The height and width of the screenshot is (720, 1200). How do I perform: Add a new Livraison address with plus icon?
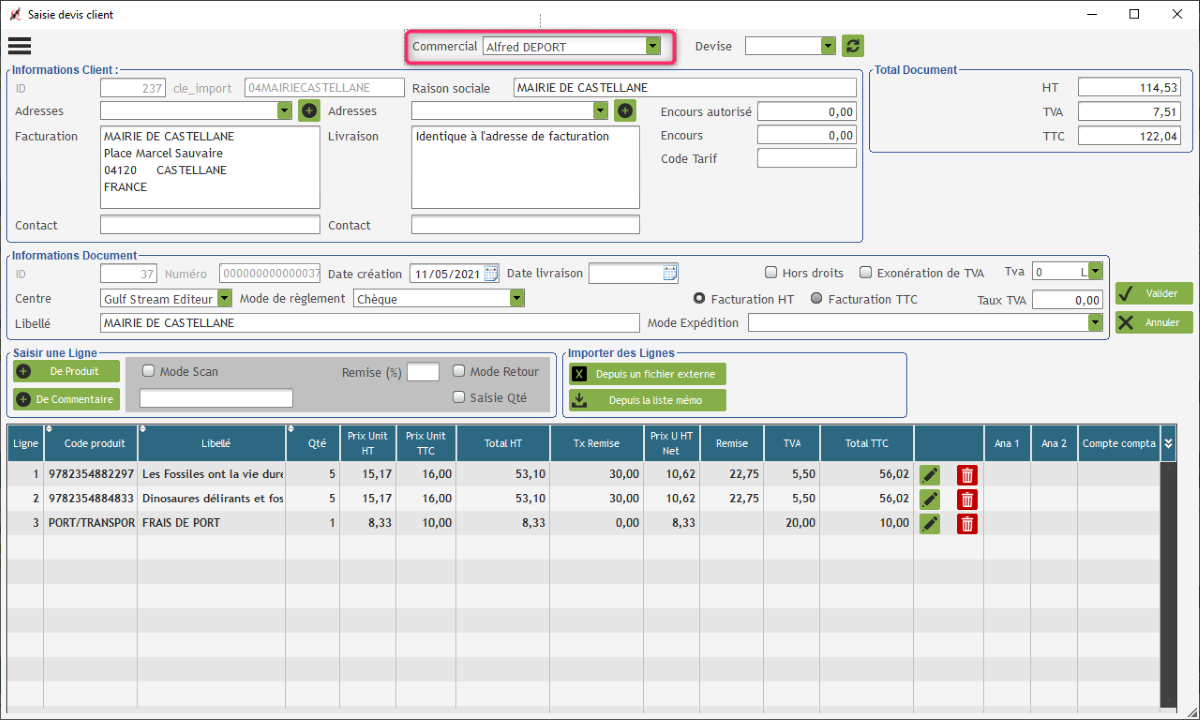625,111
